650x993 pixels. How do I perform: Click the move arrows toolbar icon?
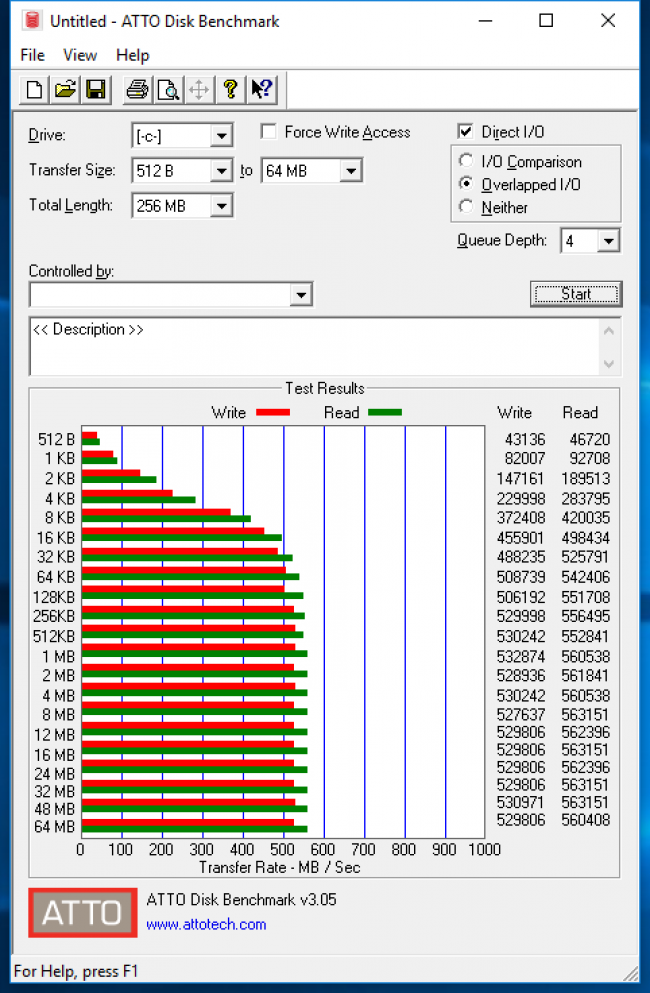[x=199, y=89]
